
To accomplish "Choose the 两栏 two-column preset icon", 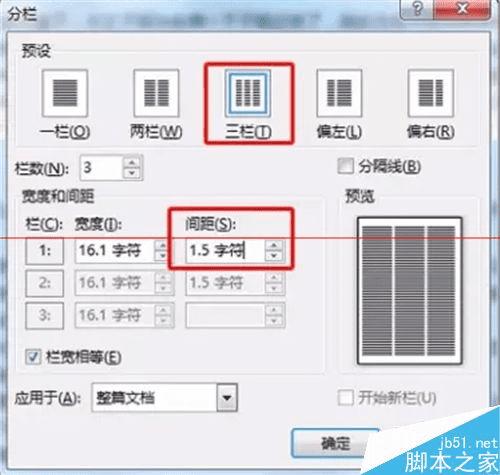I will point(156,93).
